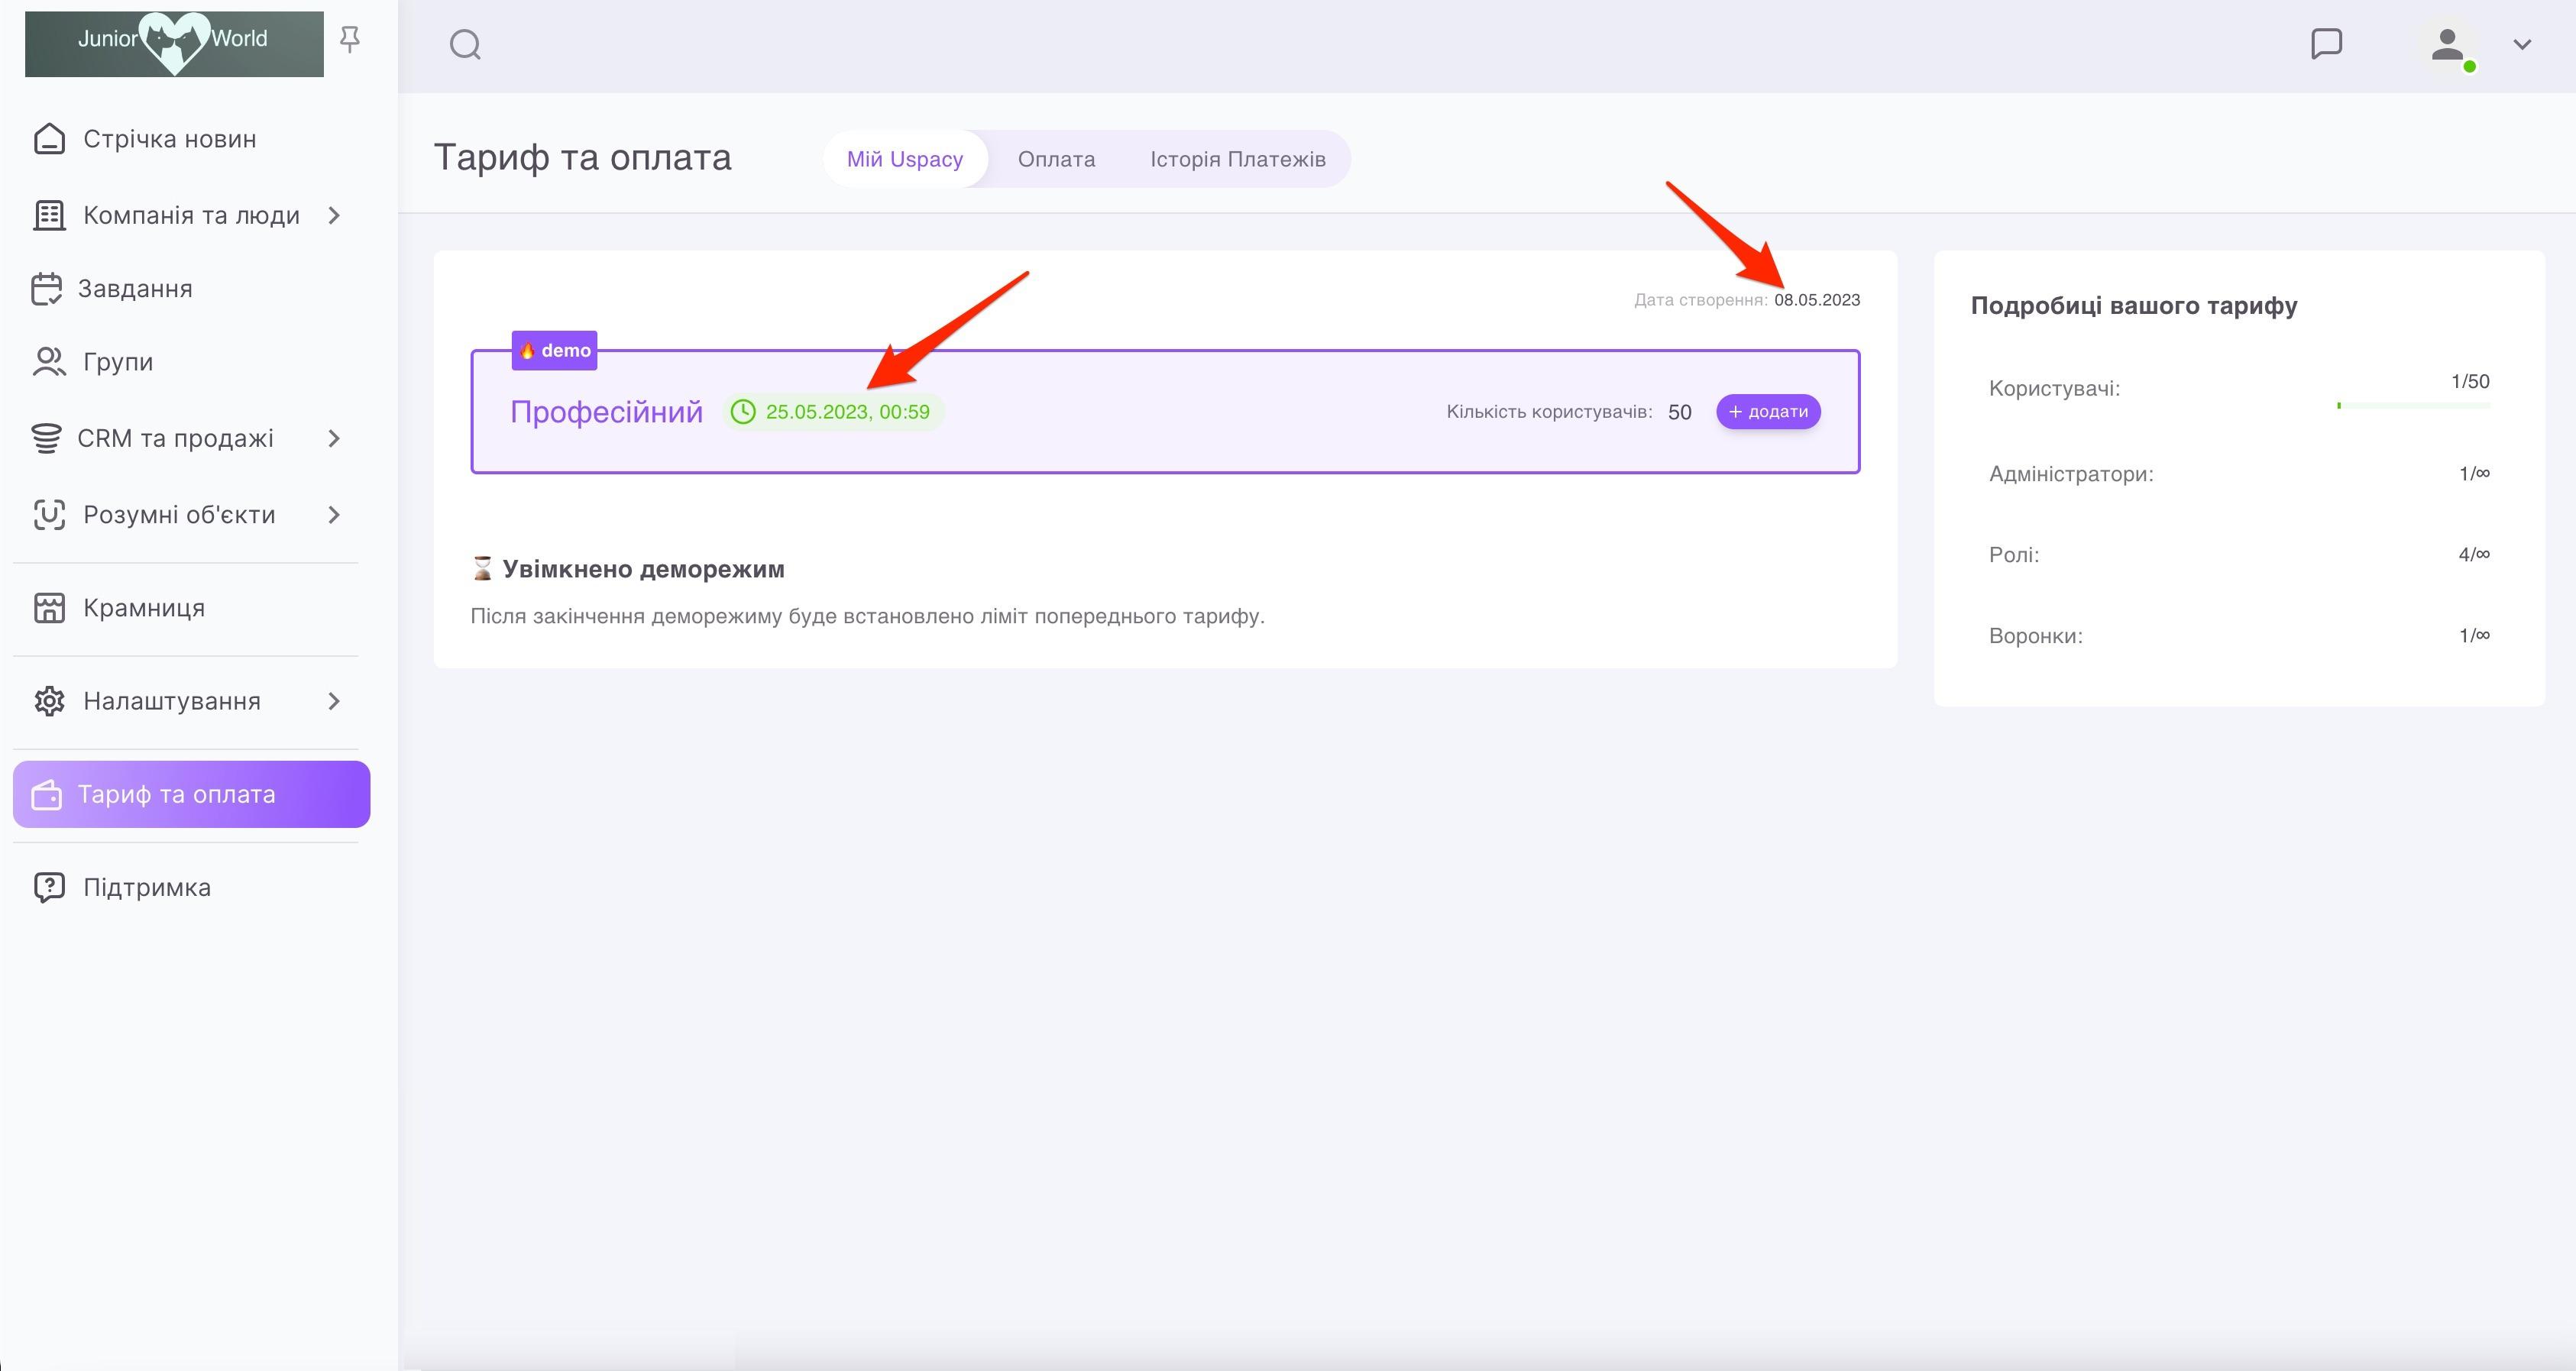Image resolution: width=2576 pixels, height=1371 pixels.
Task: Click the + додати users button
Action: pos(1768,412)
